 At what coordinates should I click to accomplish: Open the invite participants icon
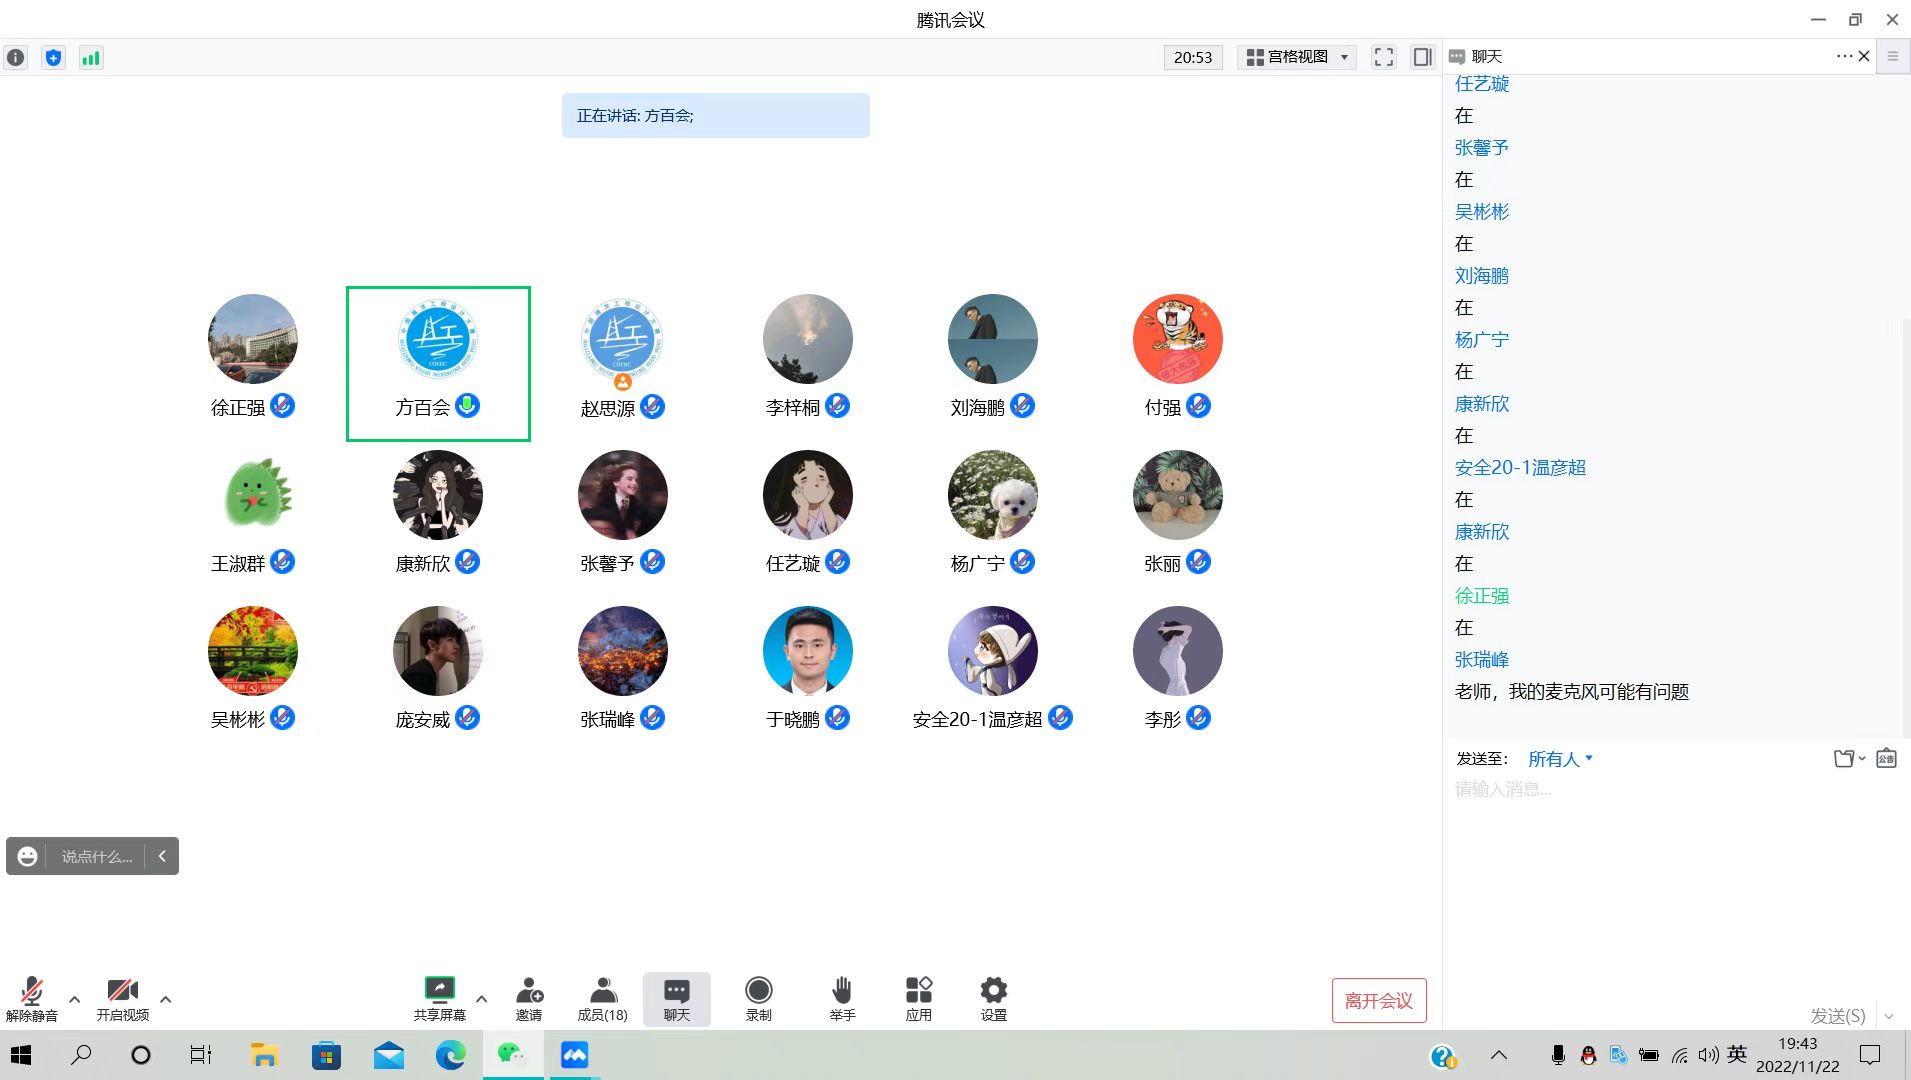click(x=529, y=990)
